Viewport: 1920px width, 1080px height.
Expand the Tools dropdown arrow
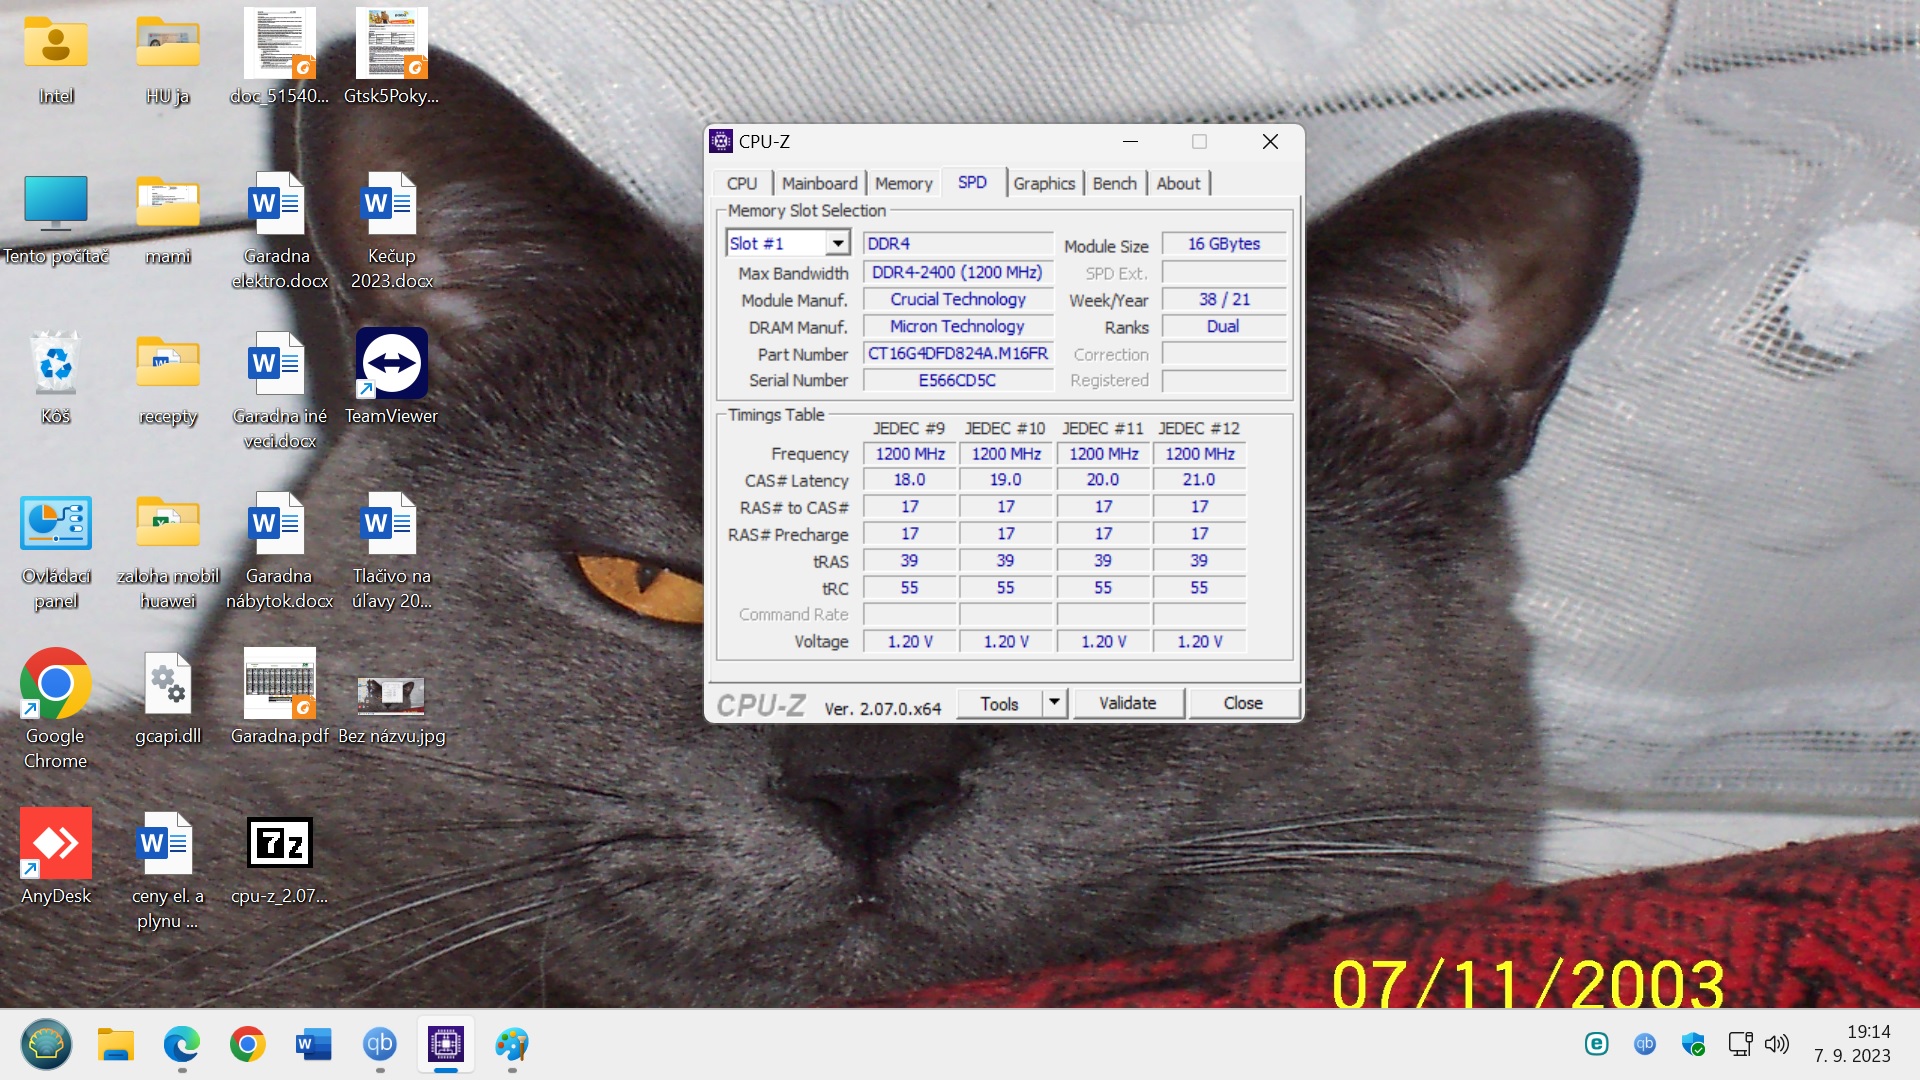click(1054, 703)
